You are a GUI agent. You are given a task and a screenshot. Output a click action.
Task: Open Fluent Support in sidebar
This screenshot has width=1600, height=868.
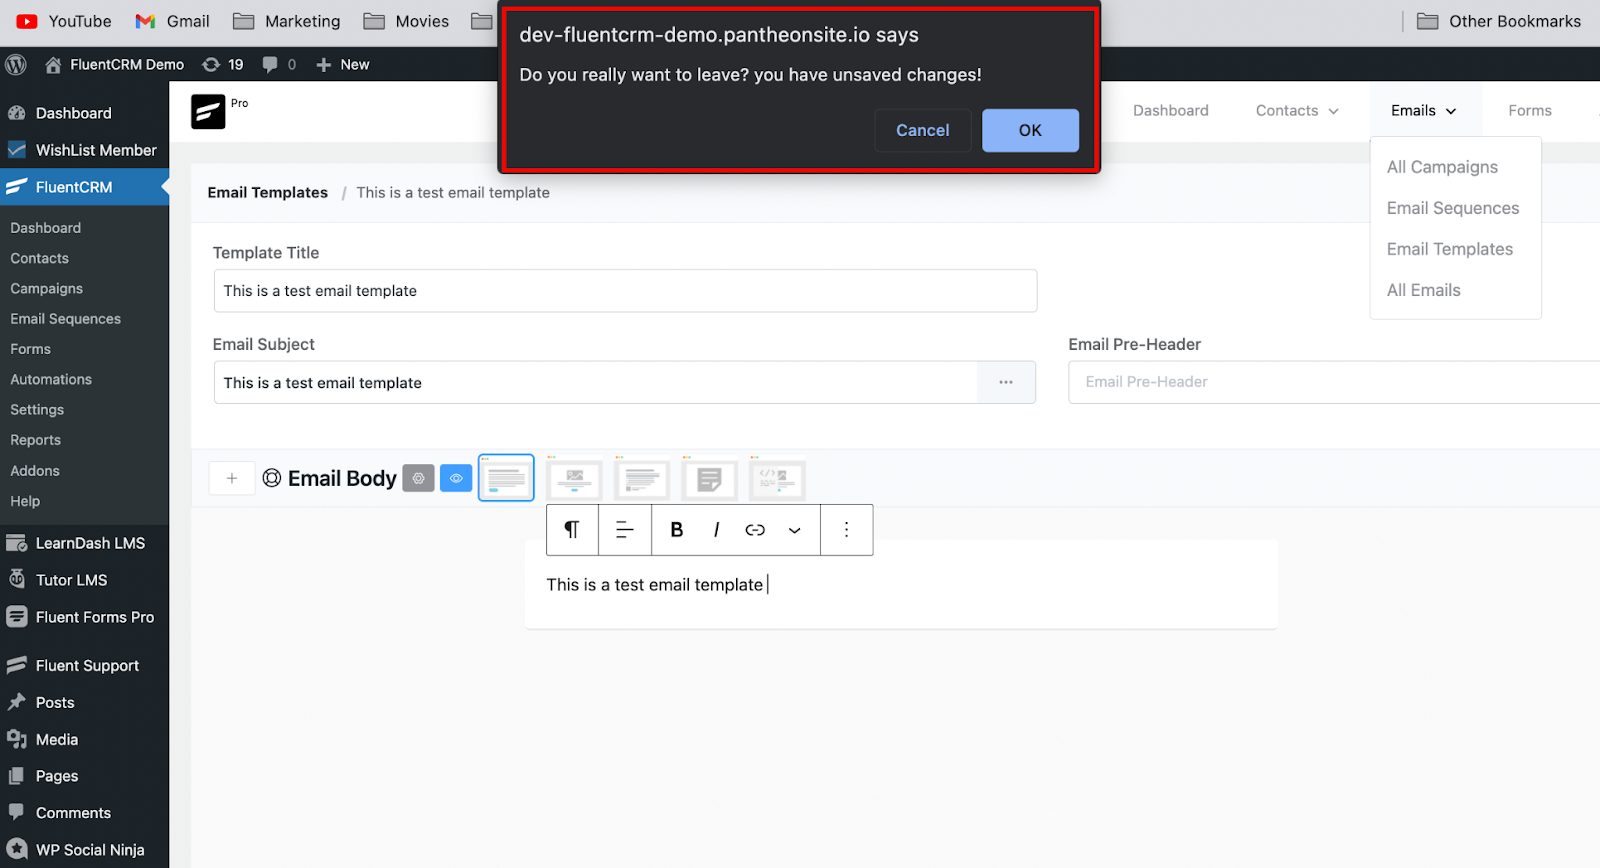click(84, 666)
